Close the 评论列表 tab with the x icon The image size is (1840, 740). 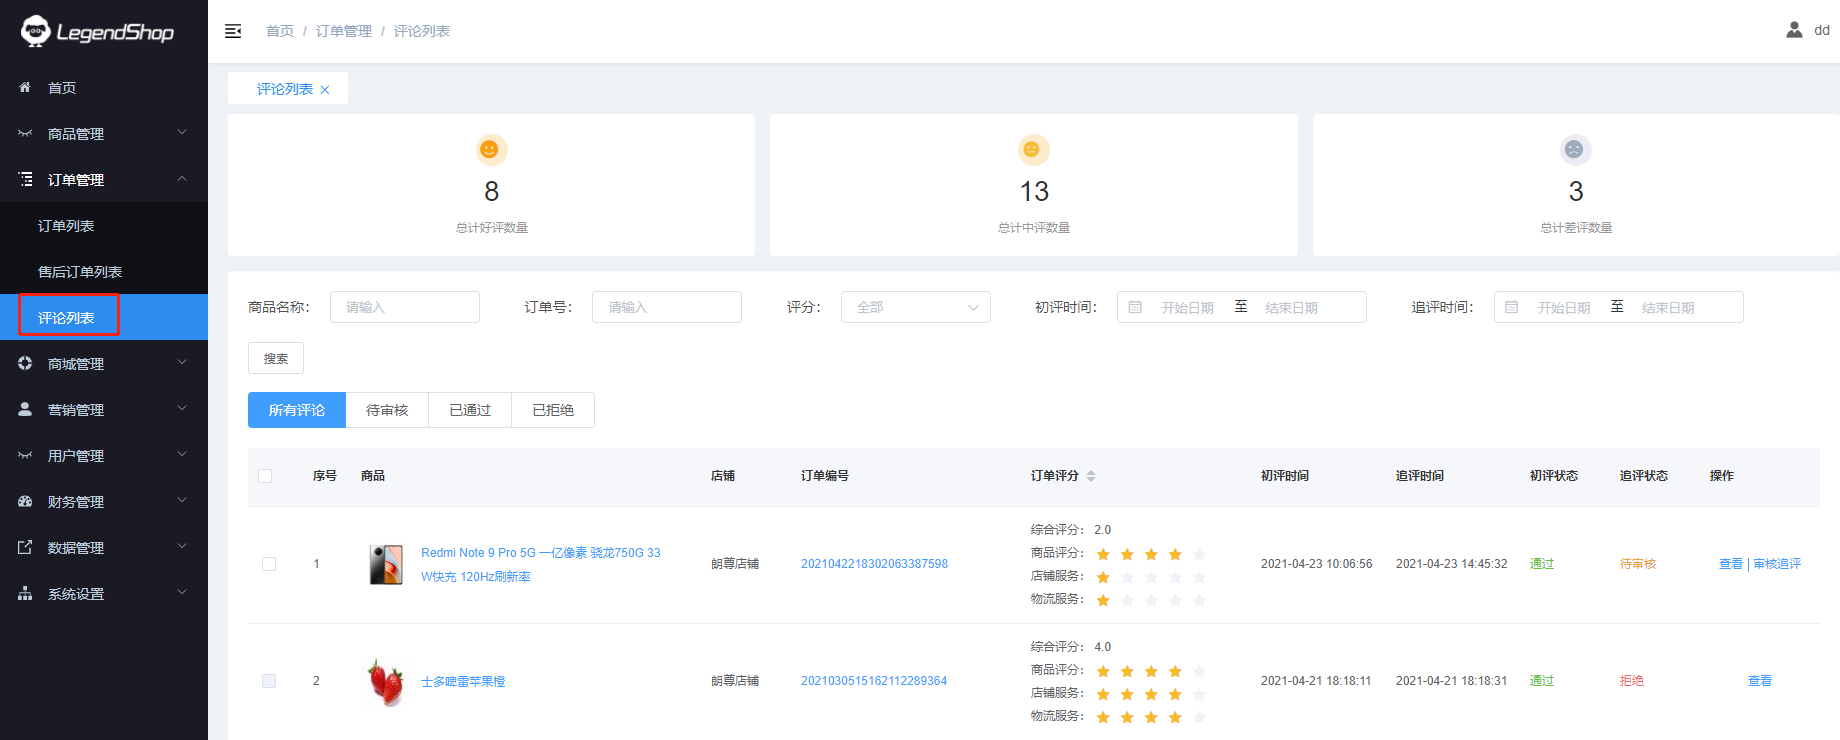pyautogui.click(x=325, y=90)
